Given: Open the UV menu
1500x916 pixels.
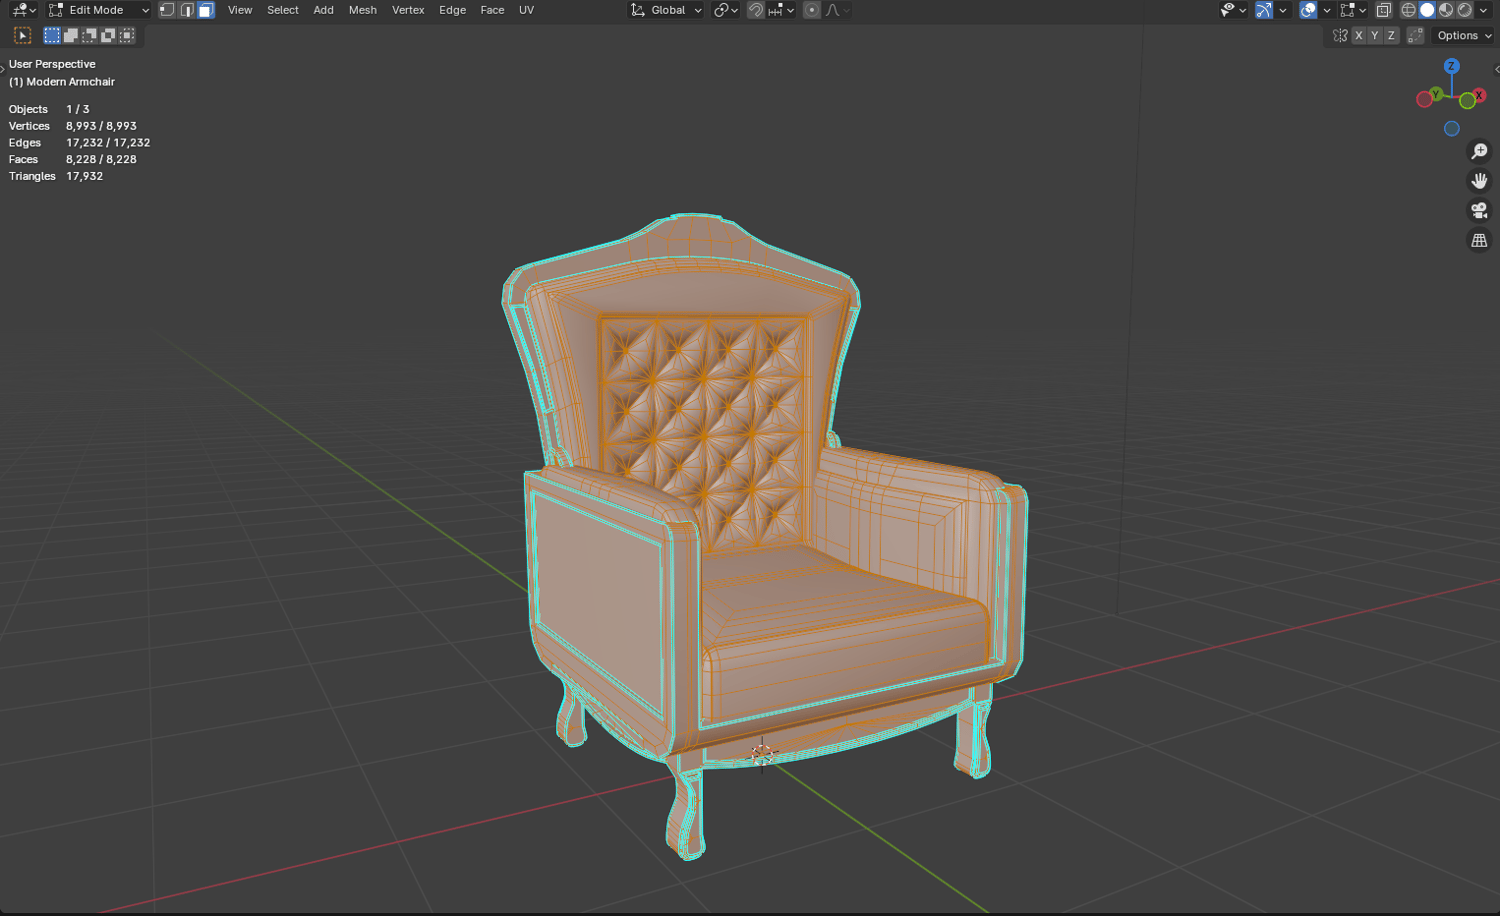Looking at the screenshot, I should 526,10.
